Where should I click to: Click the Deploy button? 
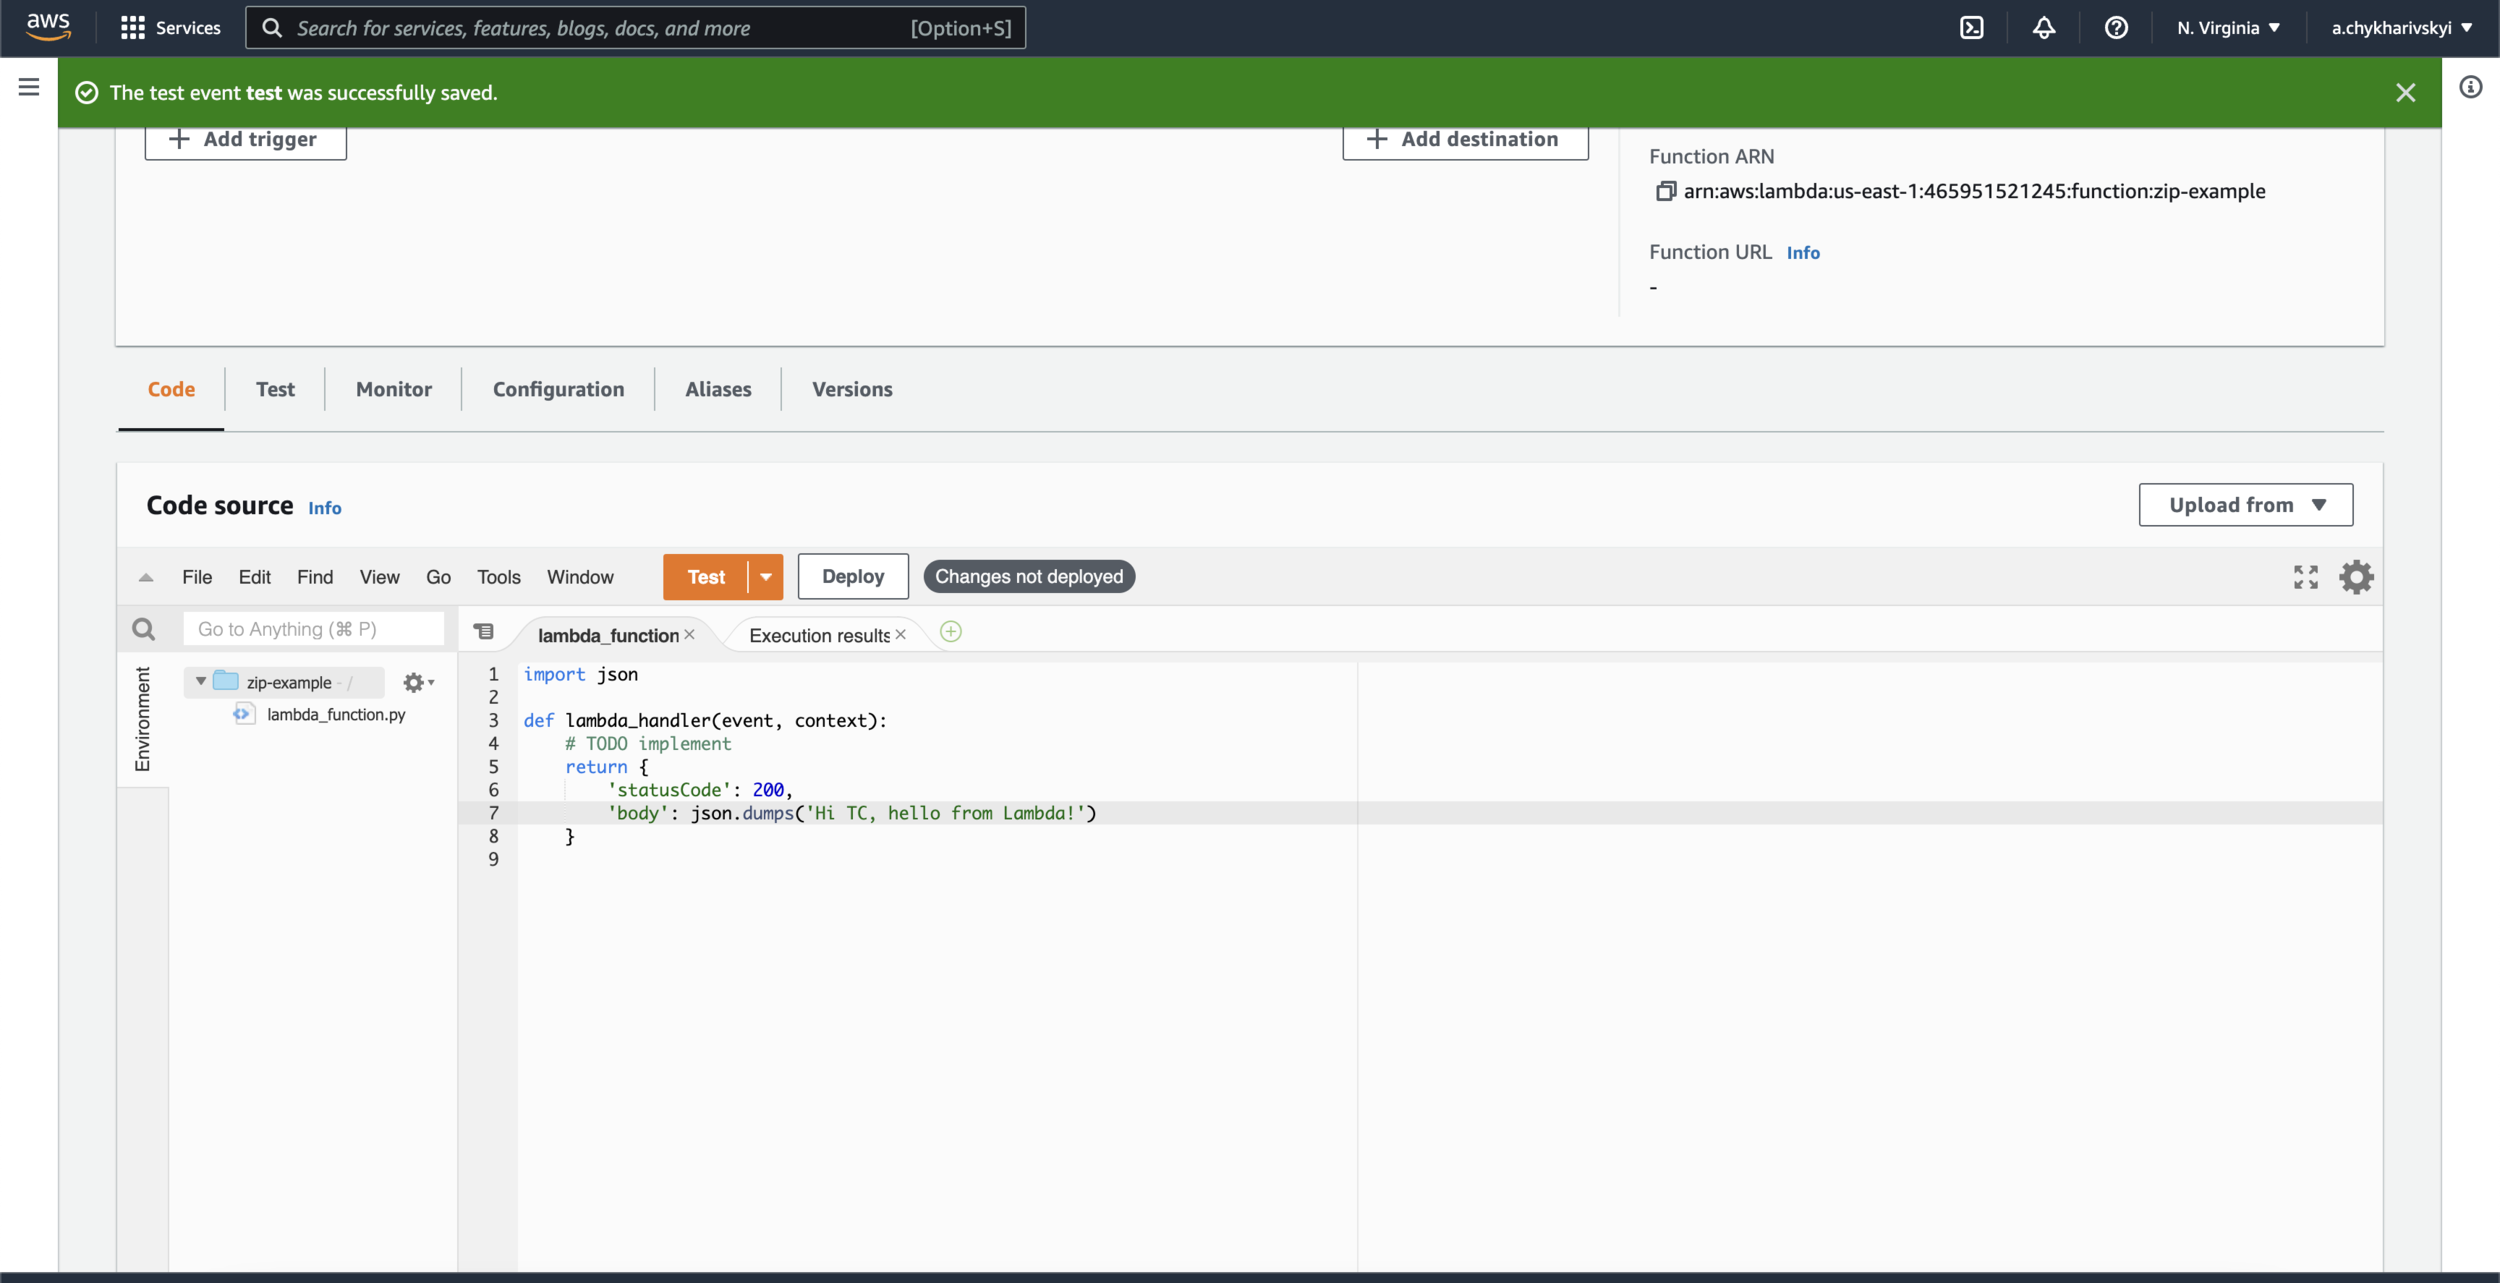(853, 577)
